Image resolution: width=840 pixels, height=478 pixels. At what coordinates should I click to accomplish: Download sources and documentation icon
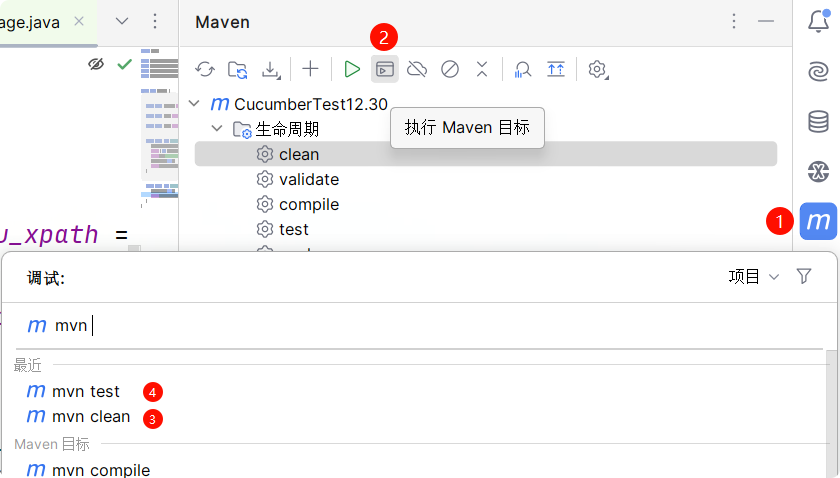tap(271, 70)
